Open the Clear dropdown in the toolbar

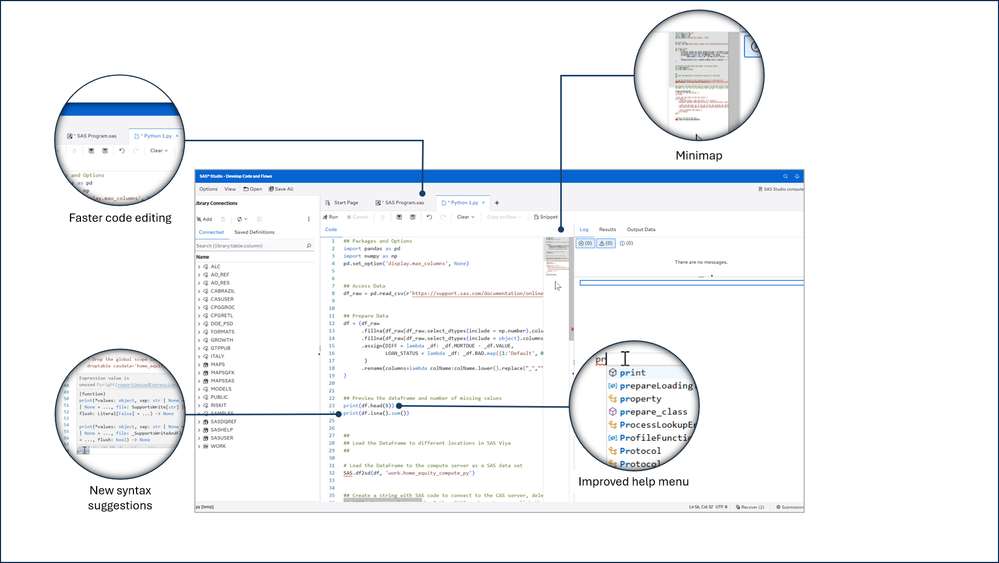465,217
